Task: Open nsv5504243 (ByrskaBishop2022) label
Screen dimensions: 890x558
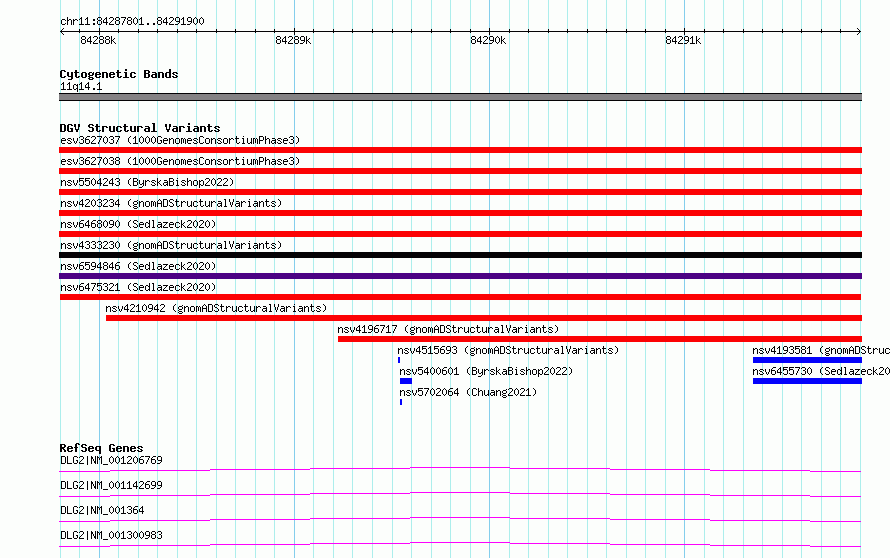Action: tap(147, 182)
